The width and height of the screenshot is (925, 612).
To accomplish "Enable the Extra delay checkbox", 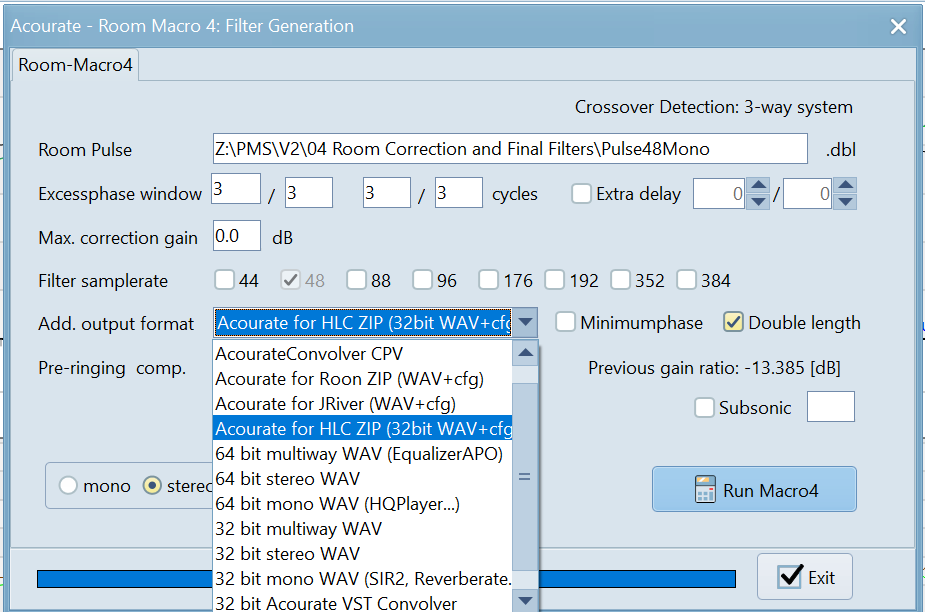I will (581, 194).
